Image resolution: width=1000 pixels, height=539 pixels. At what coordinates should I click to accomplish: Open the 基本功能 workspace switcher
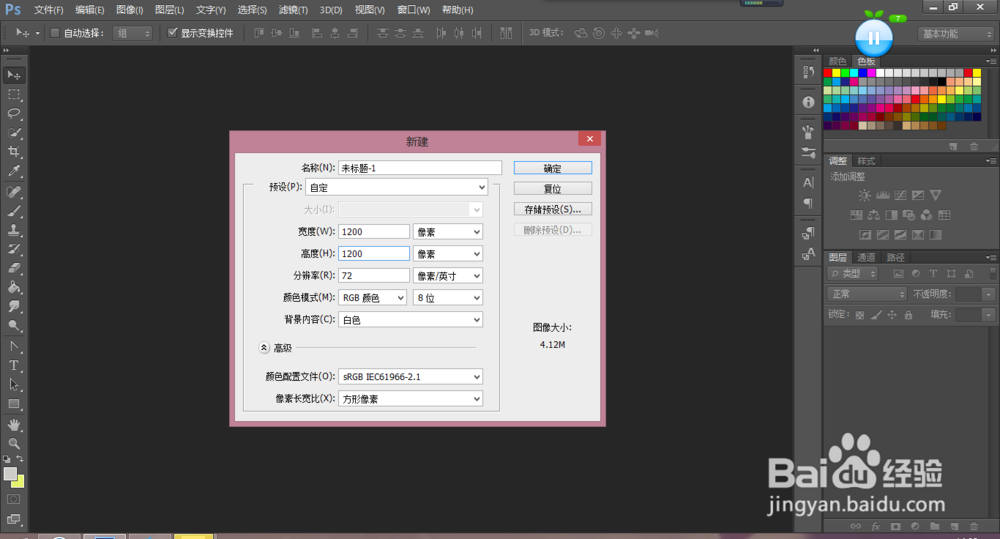[x=955, y=34]
